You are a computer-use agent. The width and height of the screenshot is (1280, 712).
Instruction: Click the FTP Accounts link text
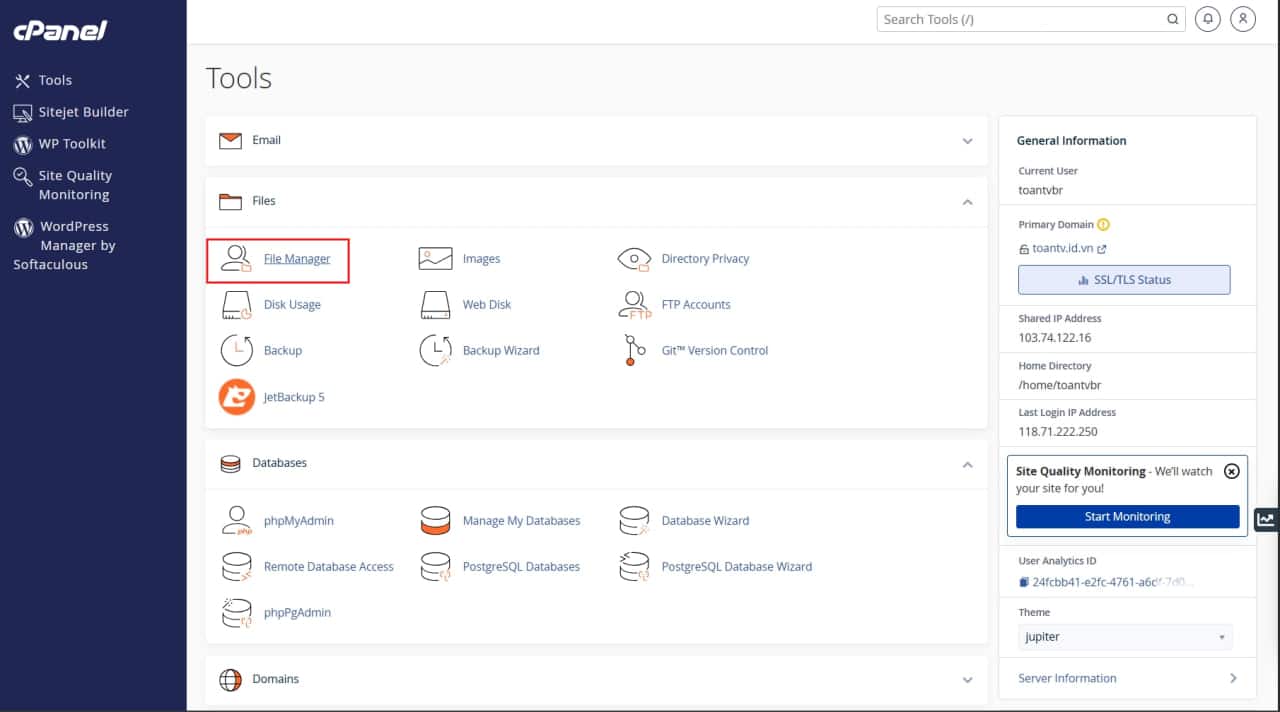click(x=696, y=305)
